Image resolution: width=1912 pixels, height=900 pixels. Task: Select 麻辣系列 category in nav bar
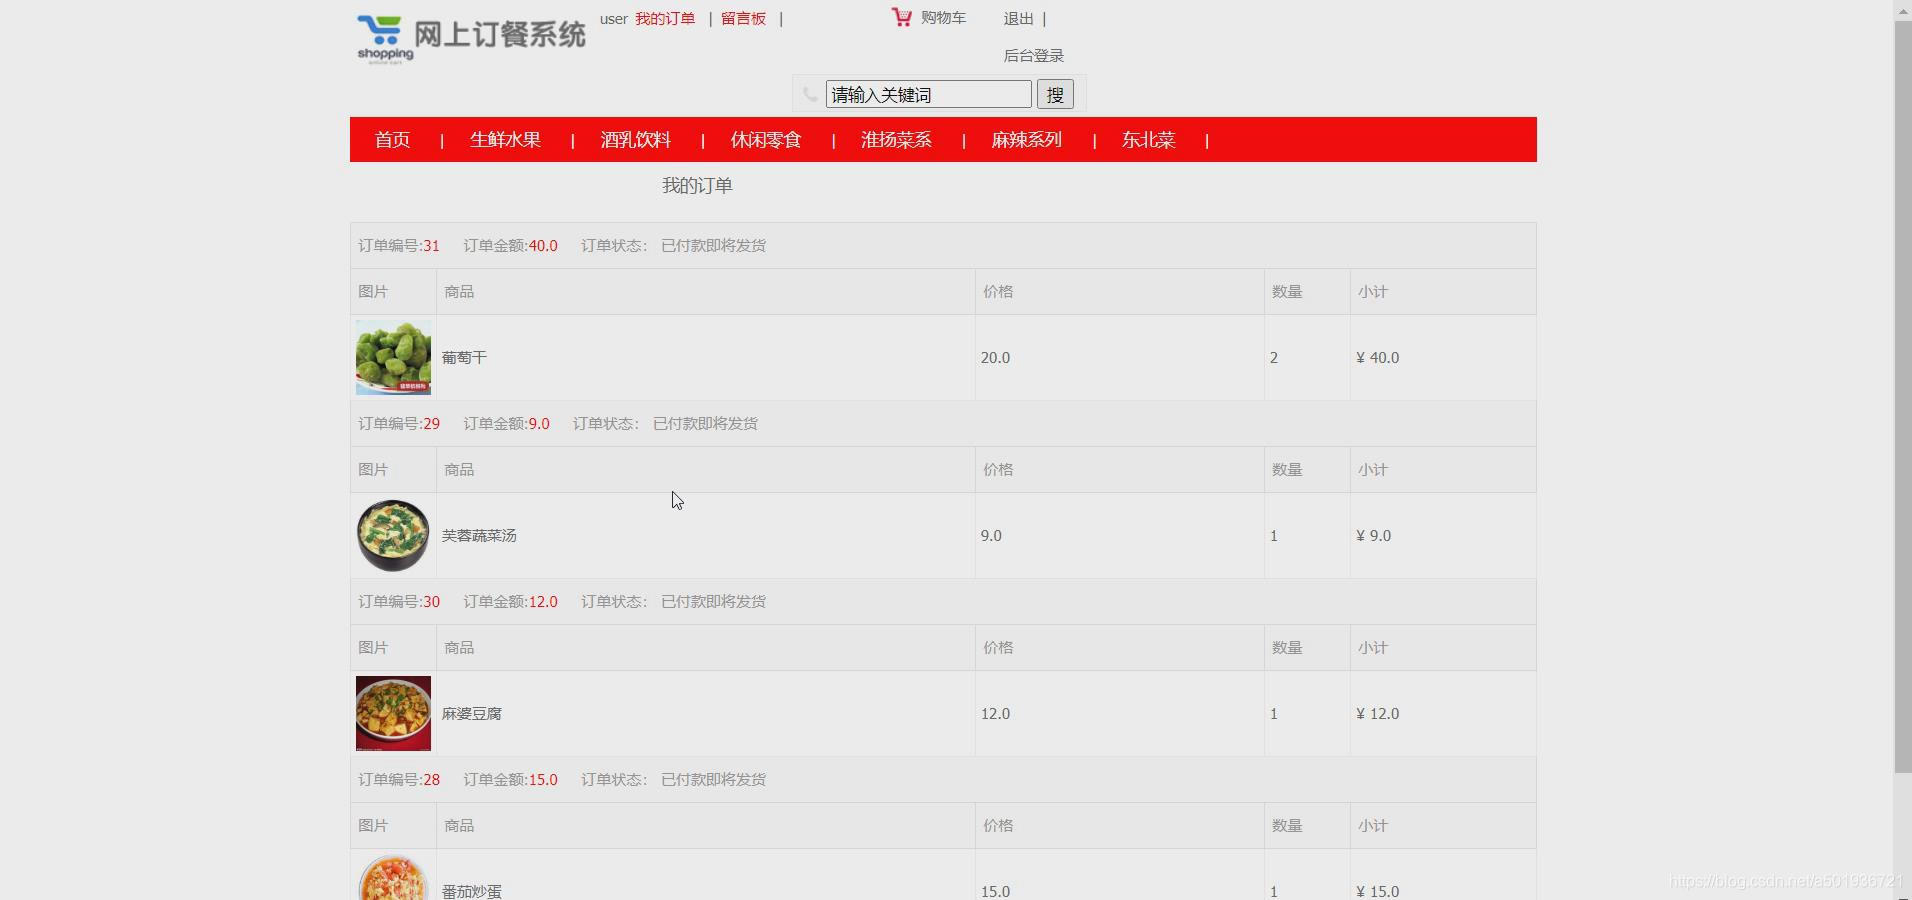(x=1026, y=140)
